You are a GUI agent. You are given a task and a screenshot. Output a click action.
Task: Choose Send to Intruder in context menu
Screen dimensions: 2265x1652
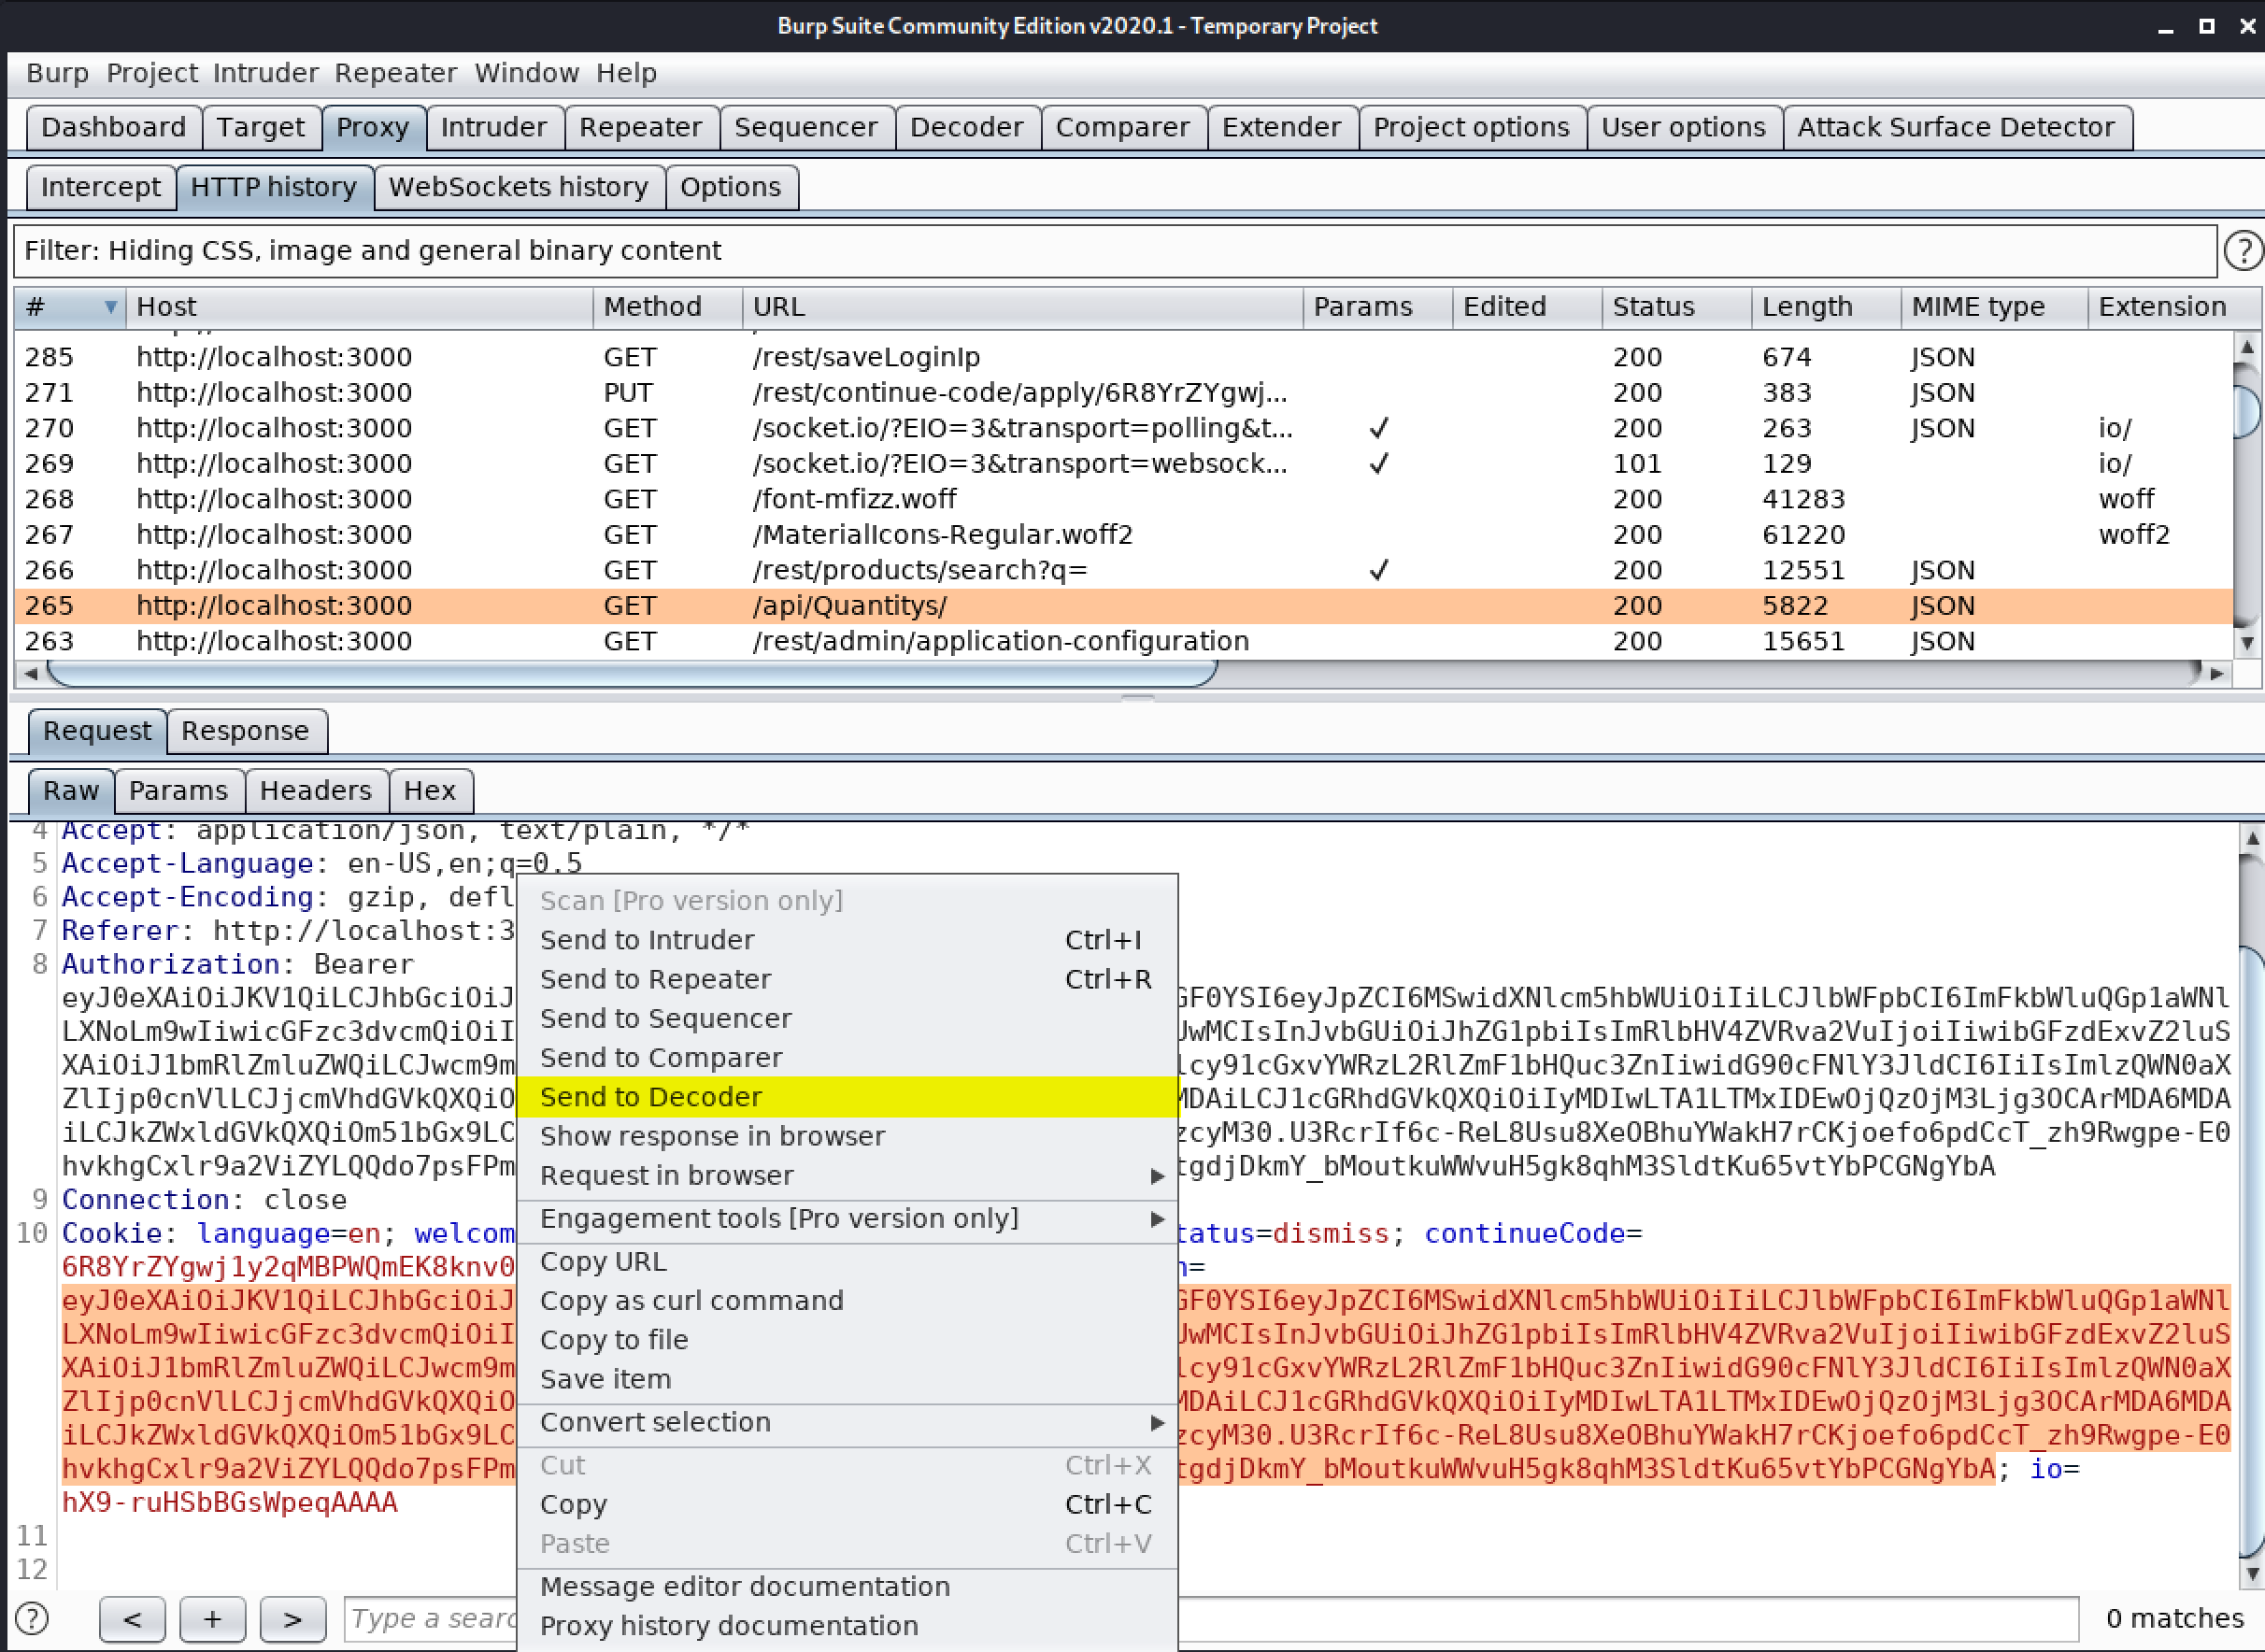[x=847, y=940]
